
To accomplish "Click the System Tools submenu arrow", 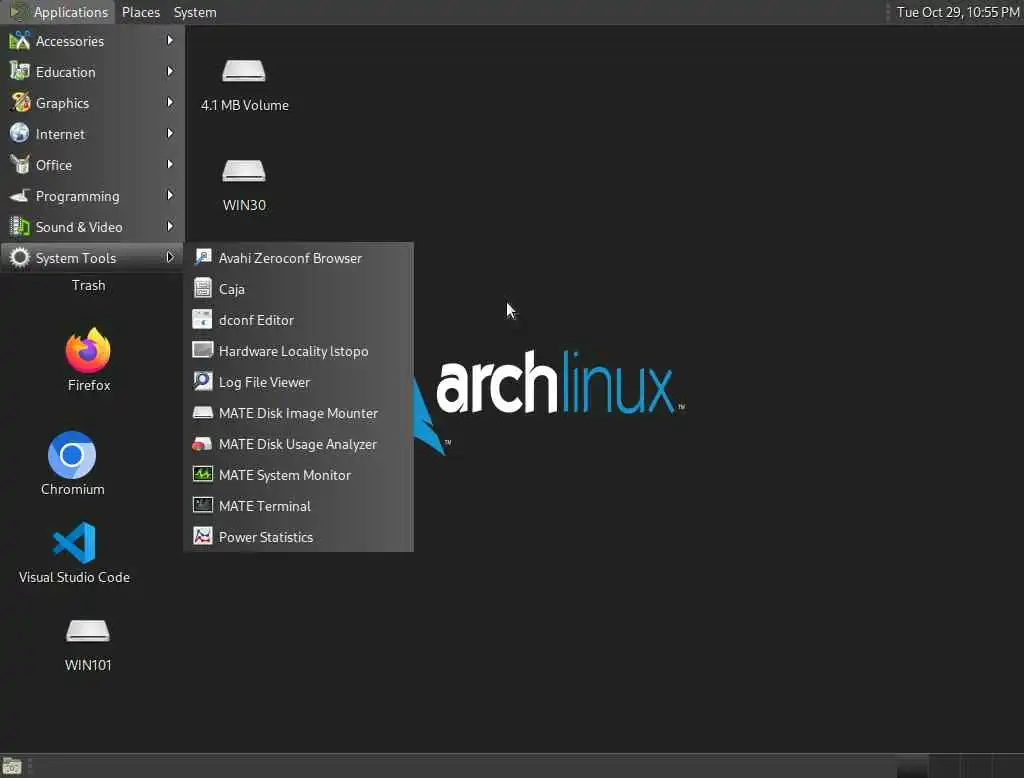I will click(170, 257).
